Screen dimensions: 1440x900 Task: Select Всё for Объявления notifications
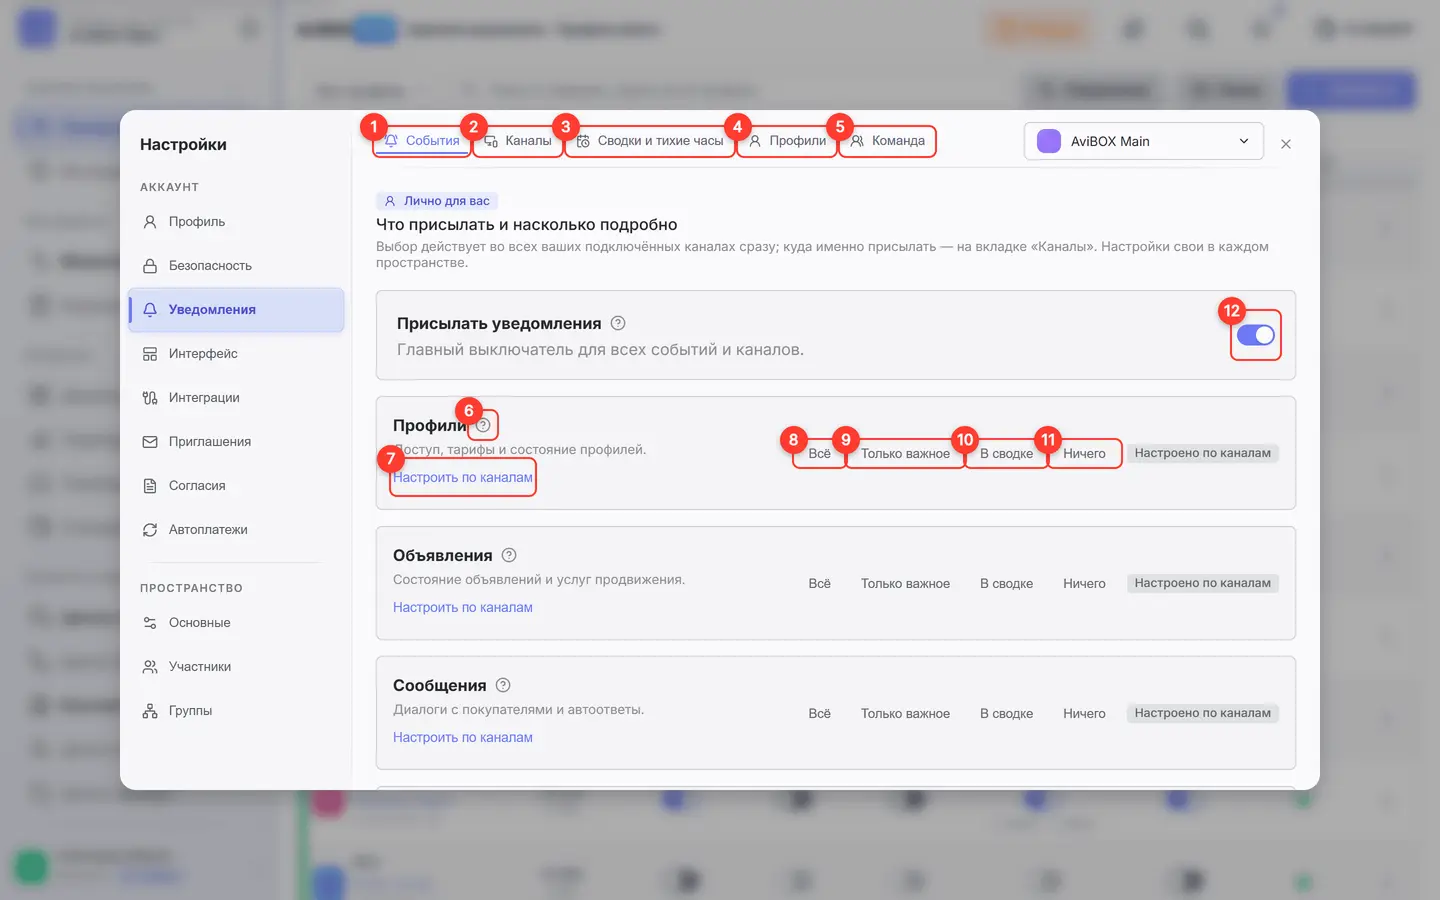(820, 584)
